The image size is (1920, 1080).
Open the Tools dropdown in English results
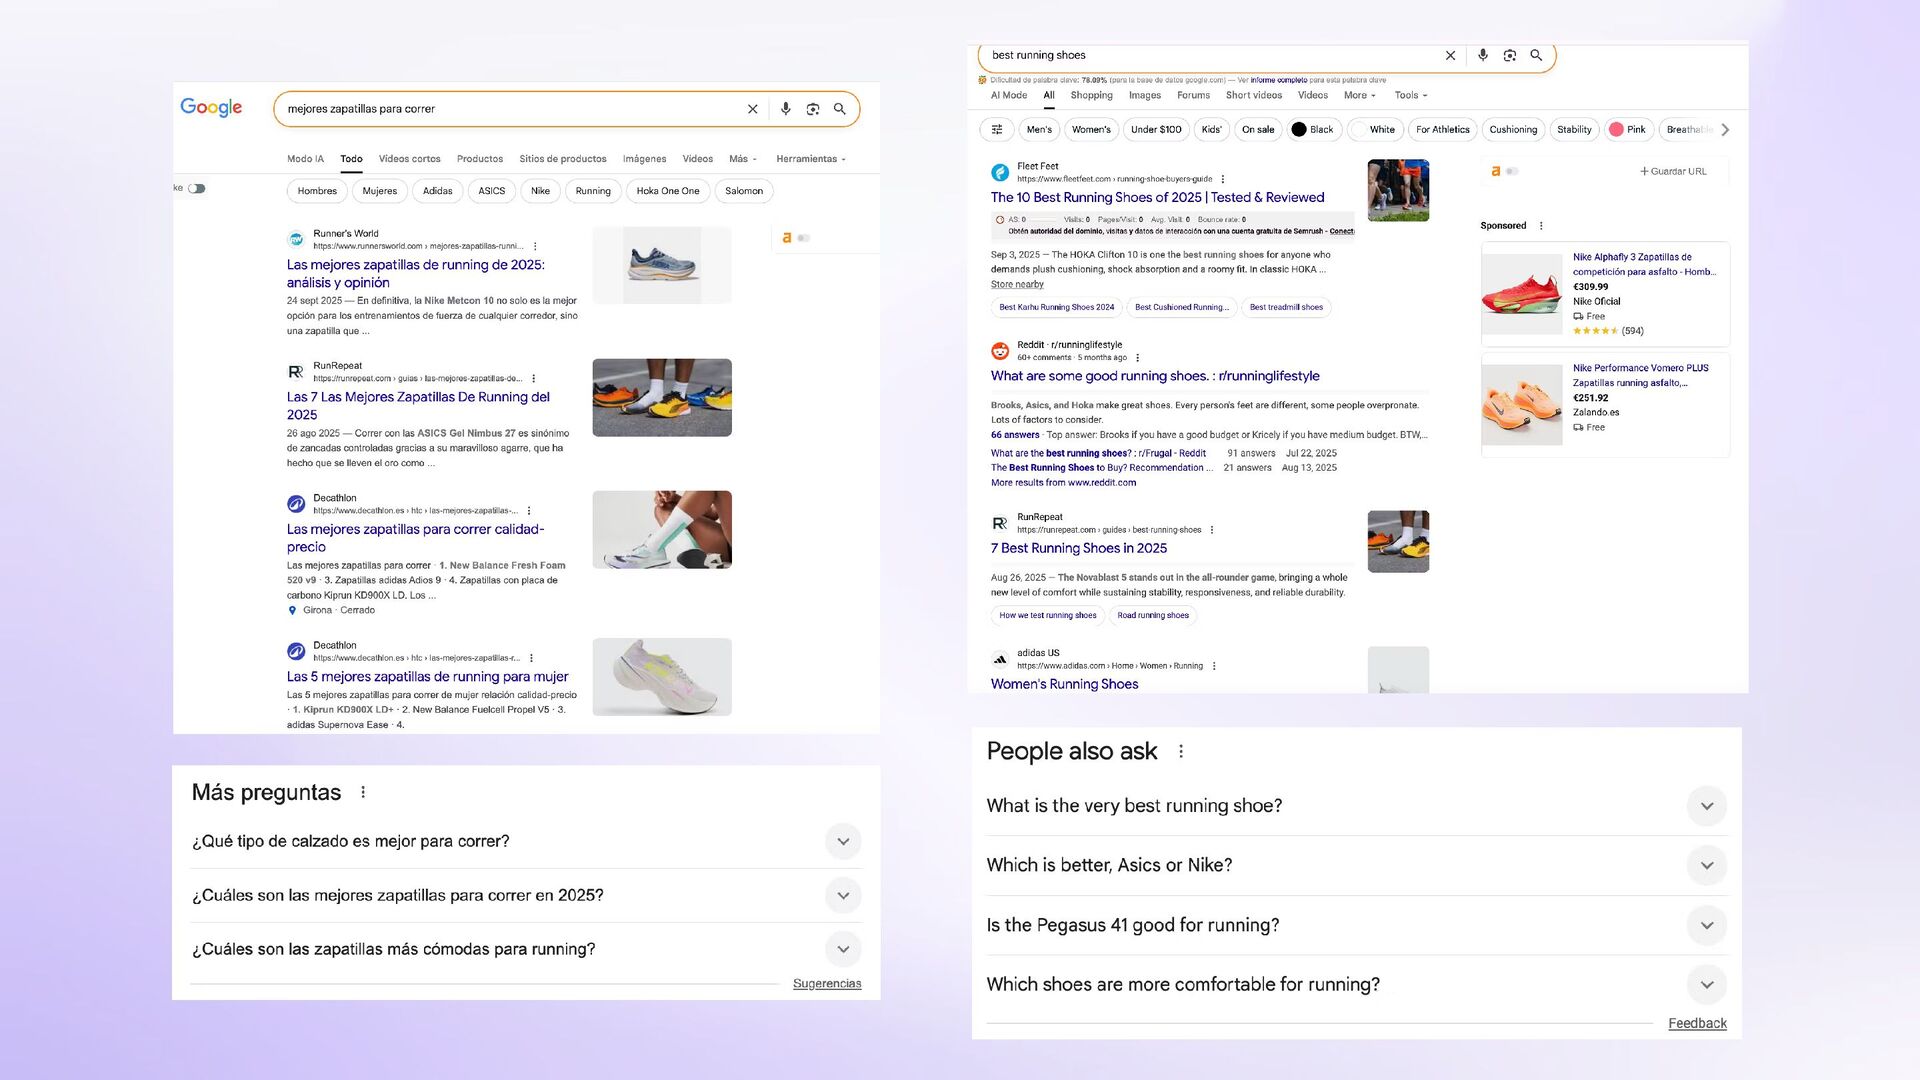click(x=1410, y=96)
